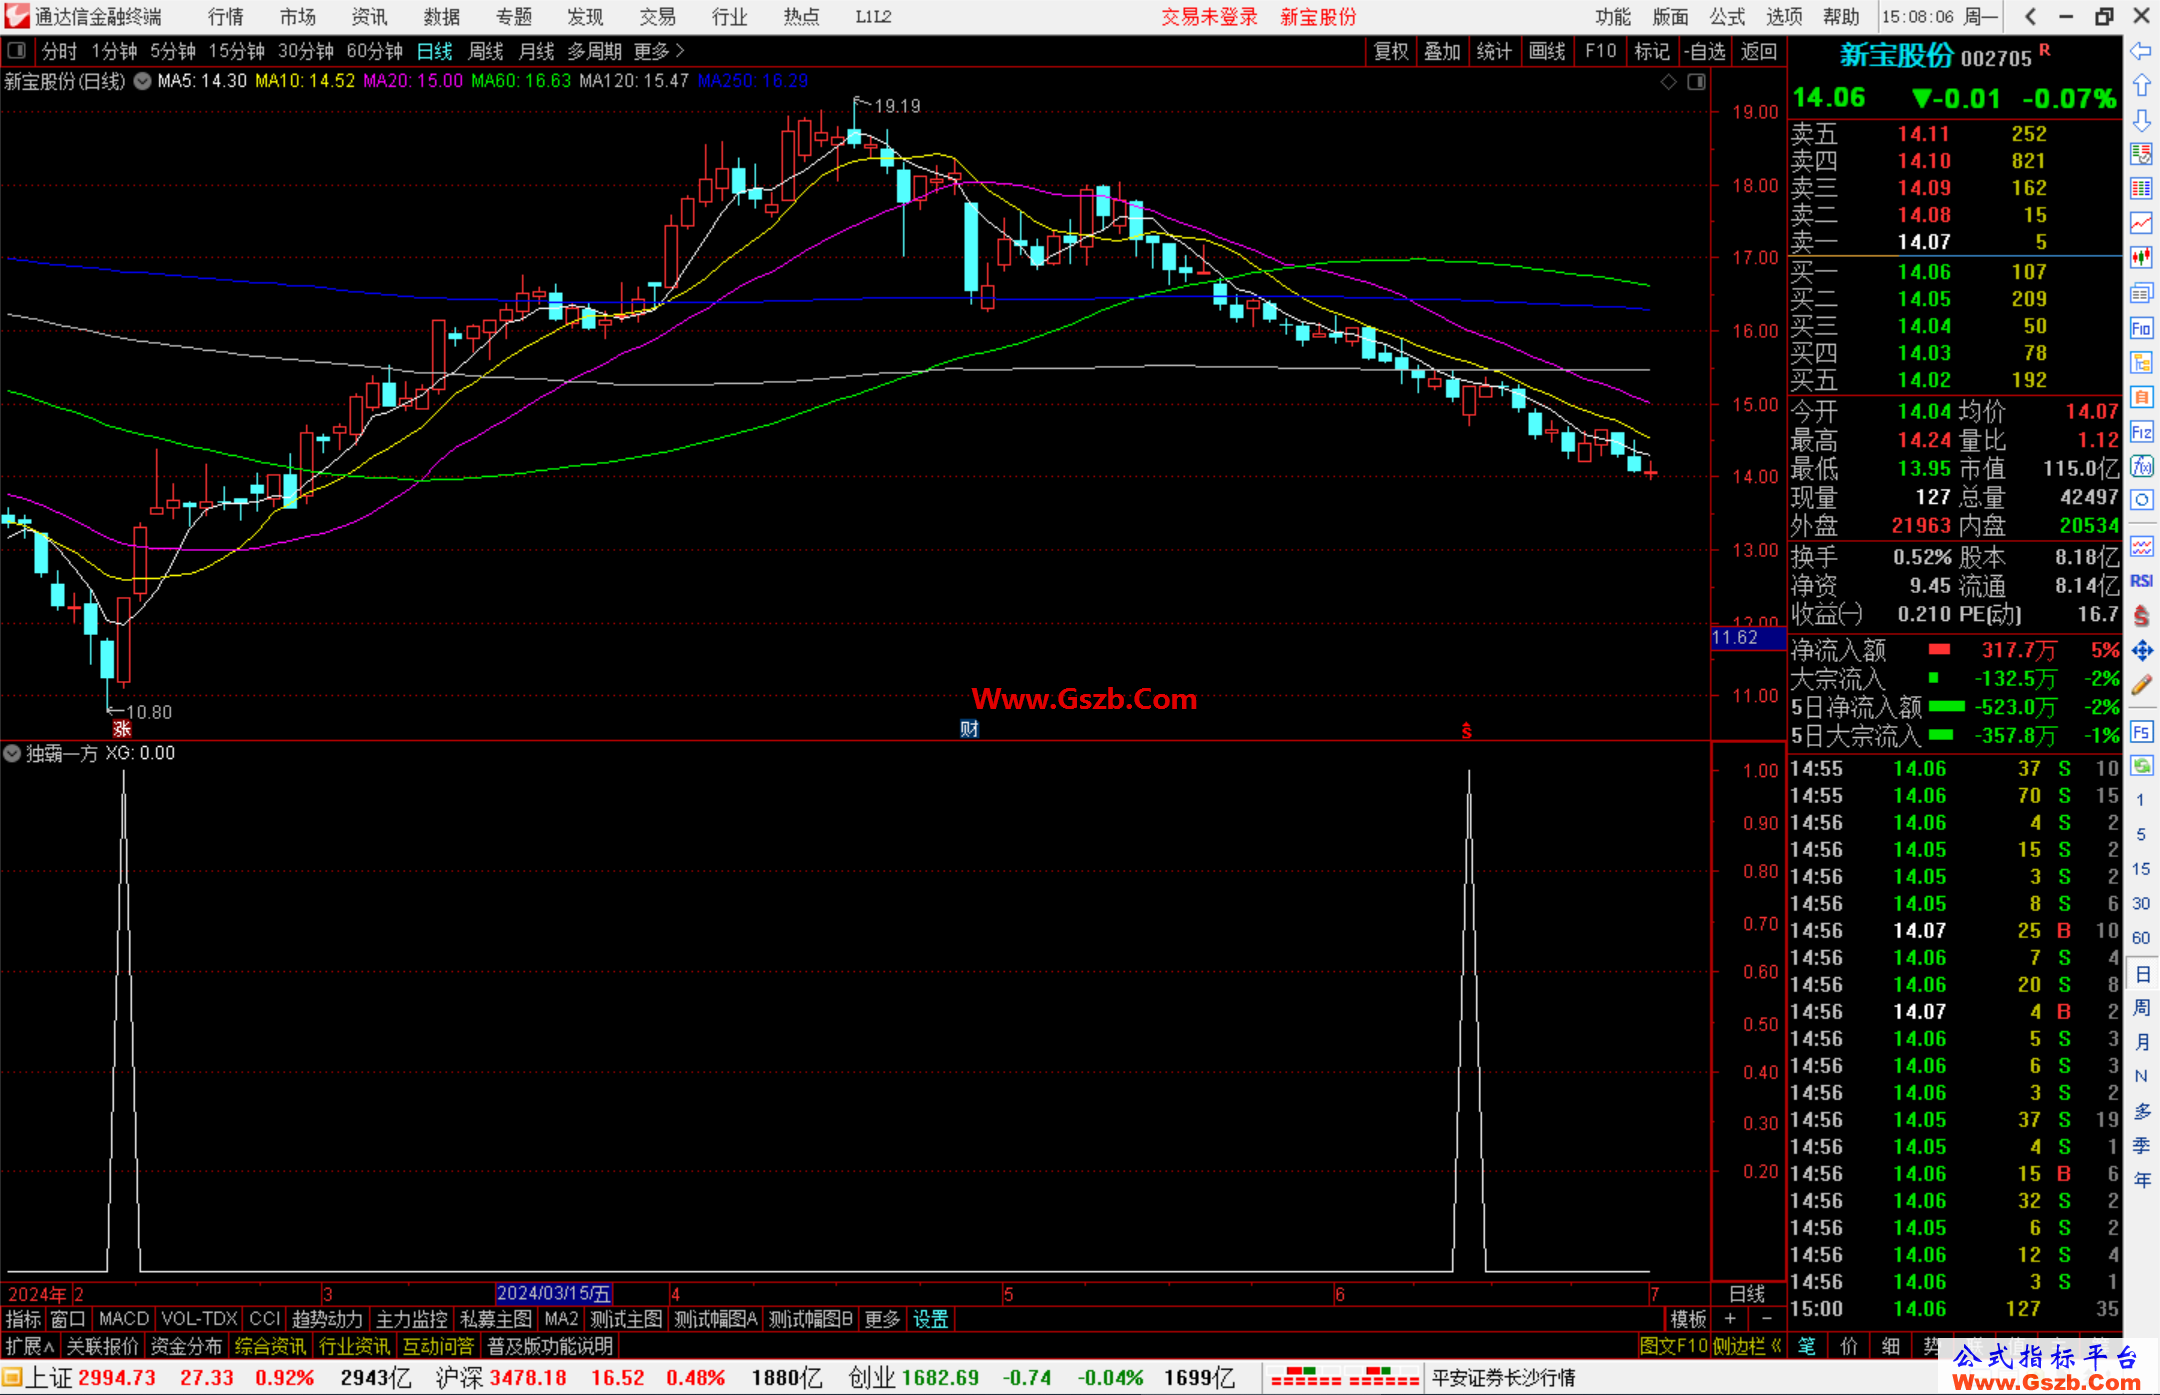Expand the 独霸一方 indicator dropdown arrow
The height and width of the screenshot is (1395, 2160).
(x=12, y=753)
